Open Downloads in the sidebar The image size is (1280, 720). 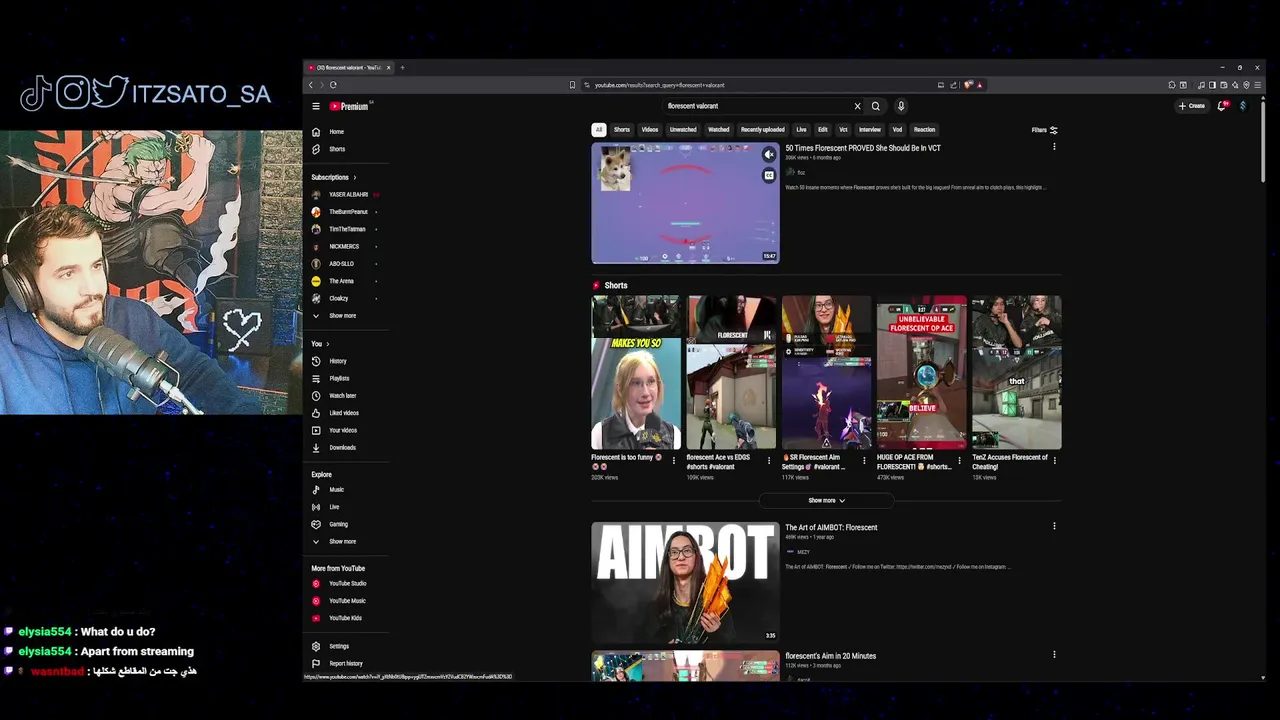pyautogui.click(x=342, y=448)
